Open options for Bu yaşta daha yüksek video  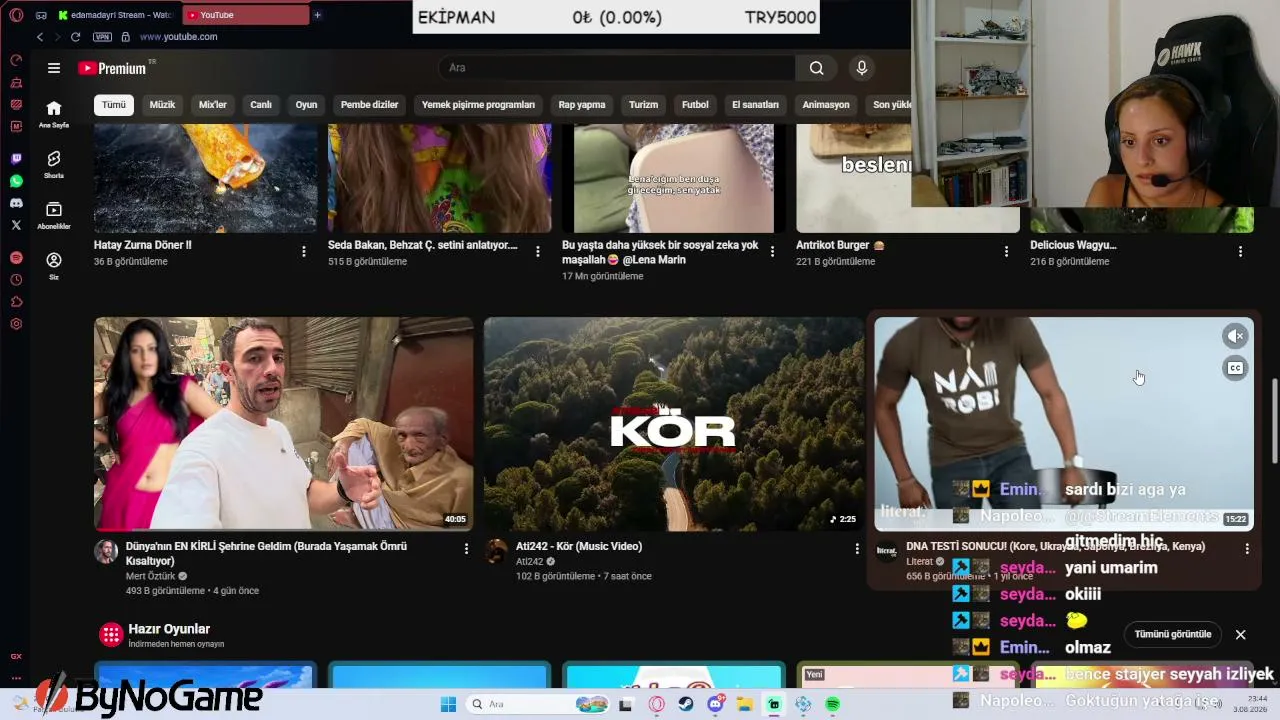point(772,252)
